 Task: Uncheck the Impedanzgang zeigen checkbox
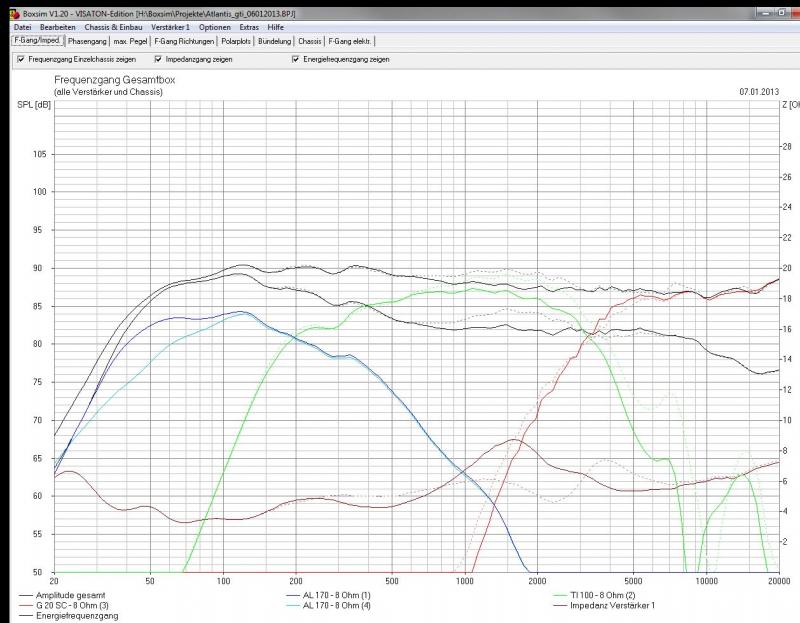[158, 60]
